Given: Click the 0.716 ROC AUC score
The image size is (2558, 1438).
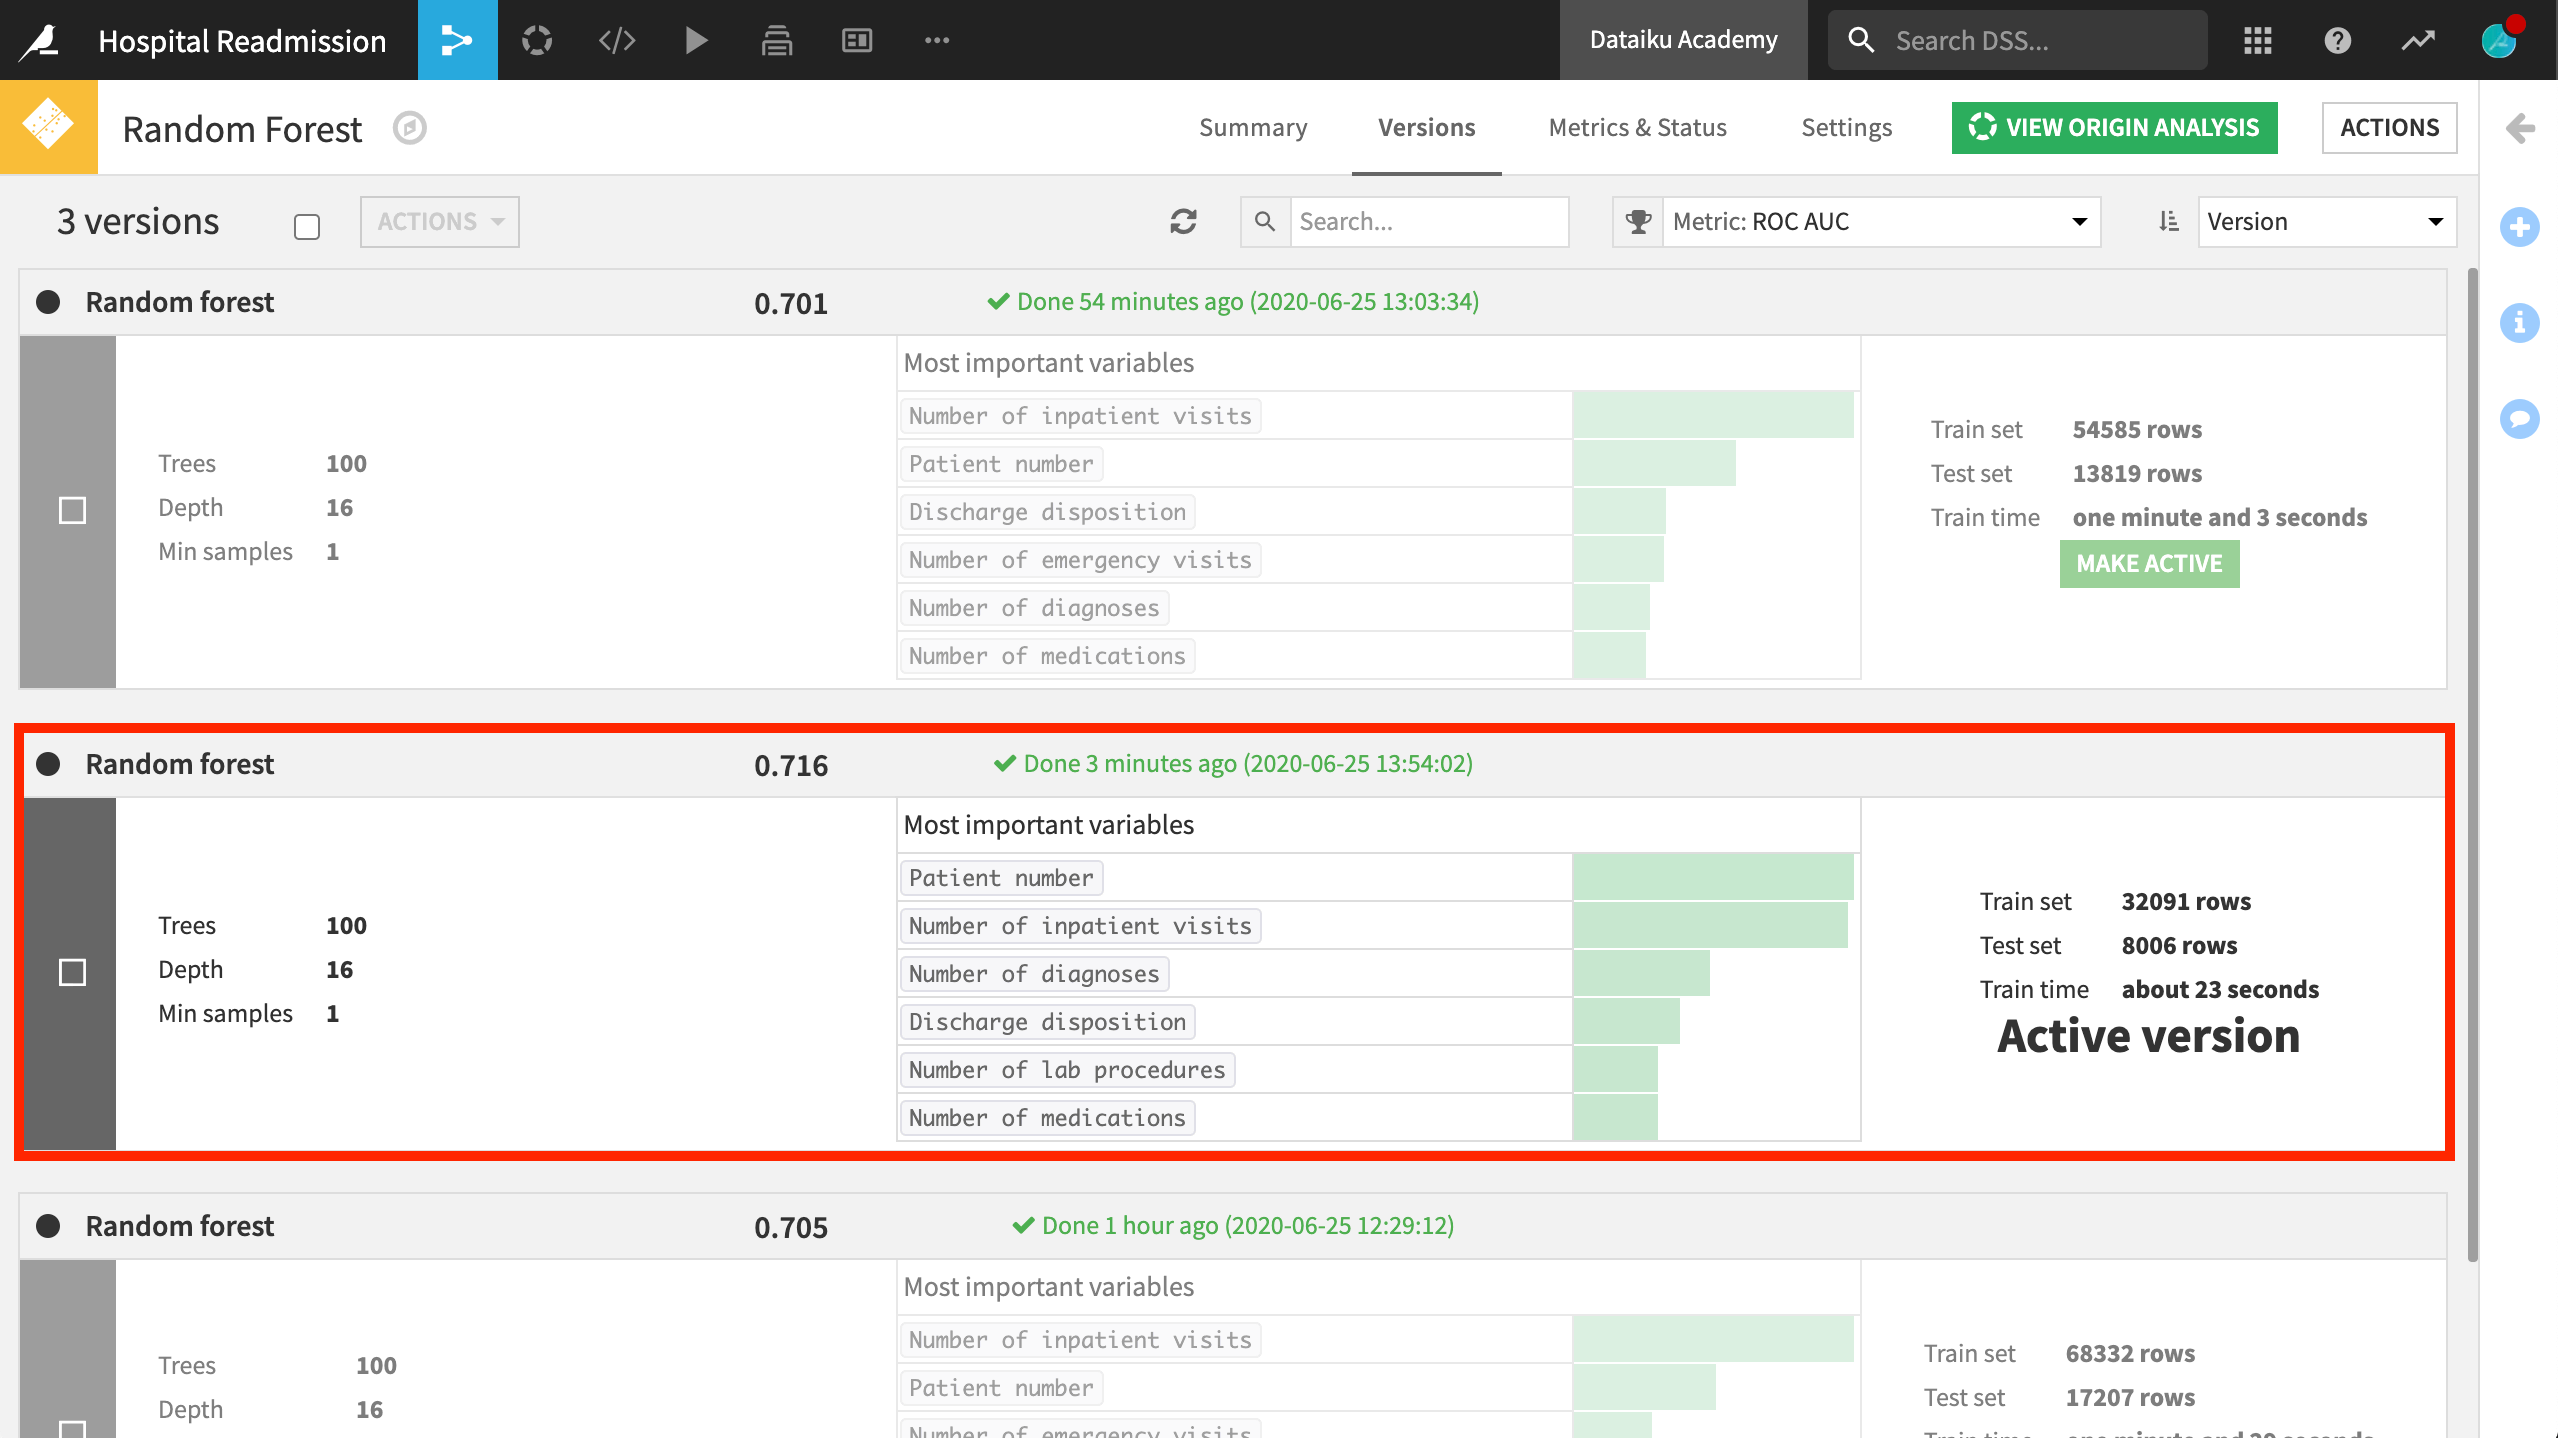Looking at the screenshot, I should tap(791, 765).
